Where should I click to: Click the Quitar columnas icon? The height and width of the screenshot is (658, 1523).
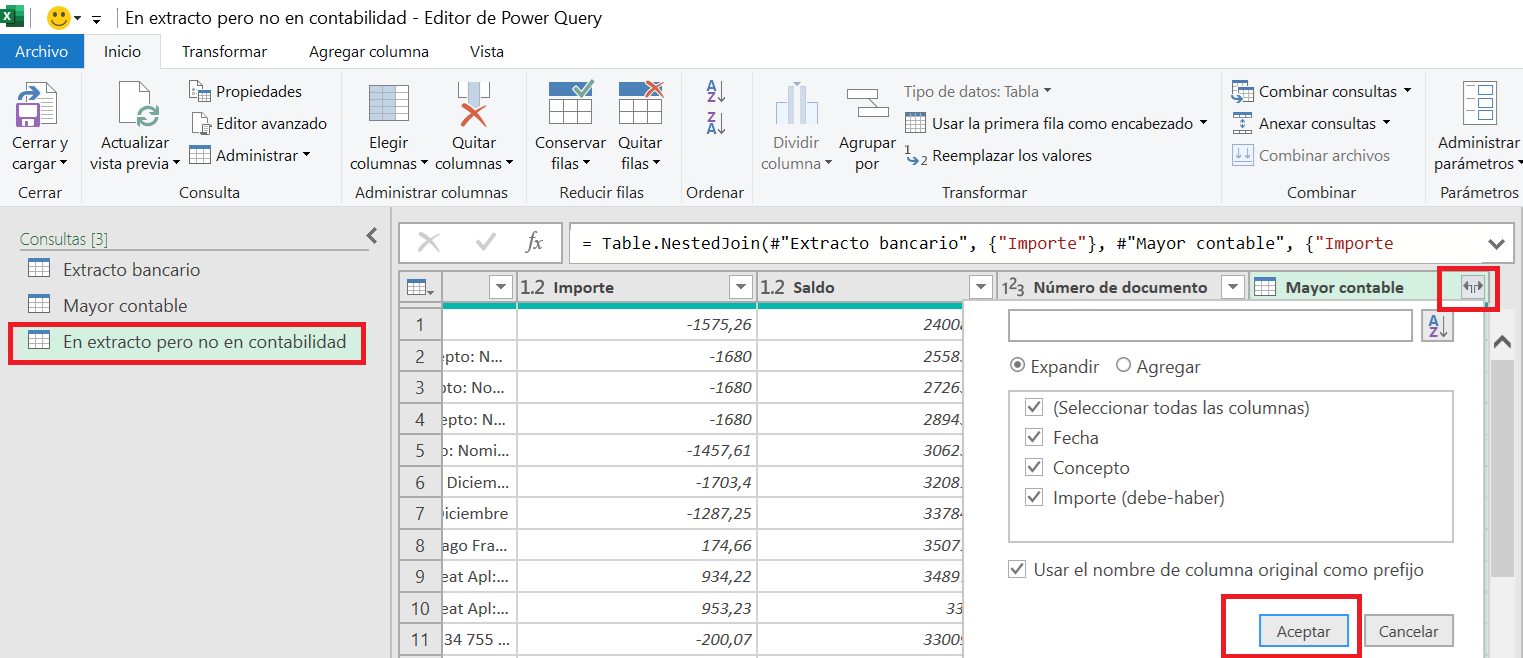click(473, 106)
